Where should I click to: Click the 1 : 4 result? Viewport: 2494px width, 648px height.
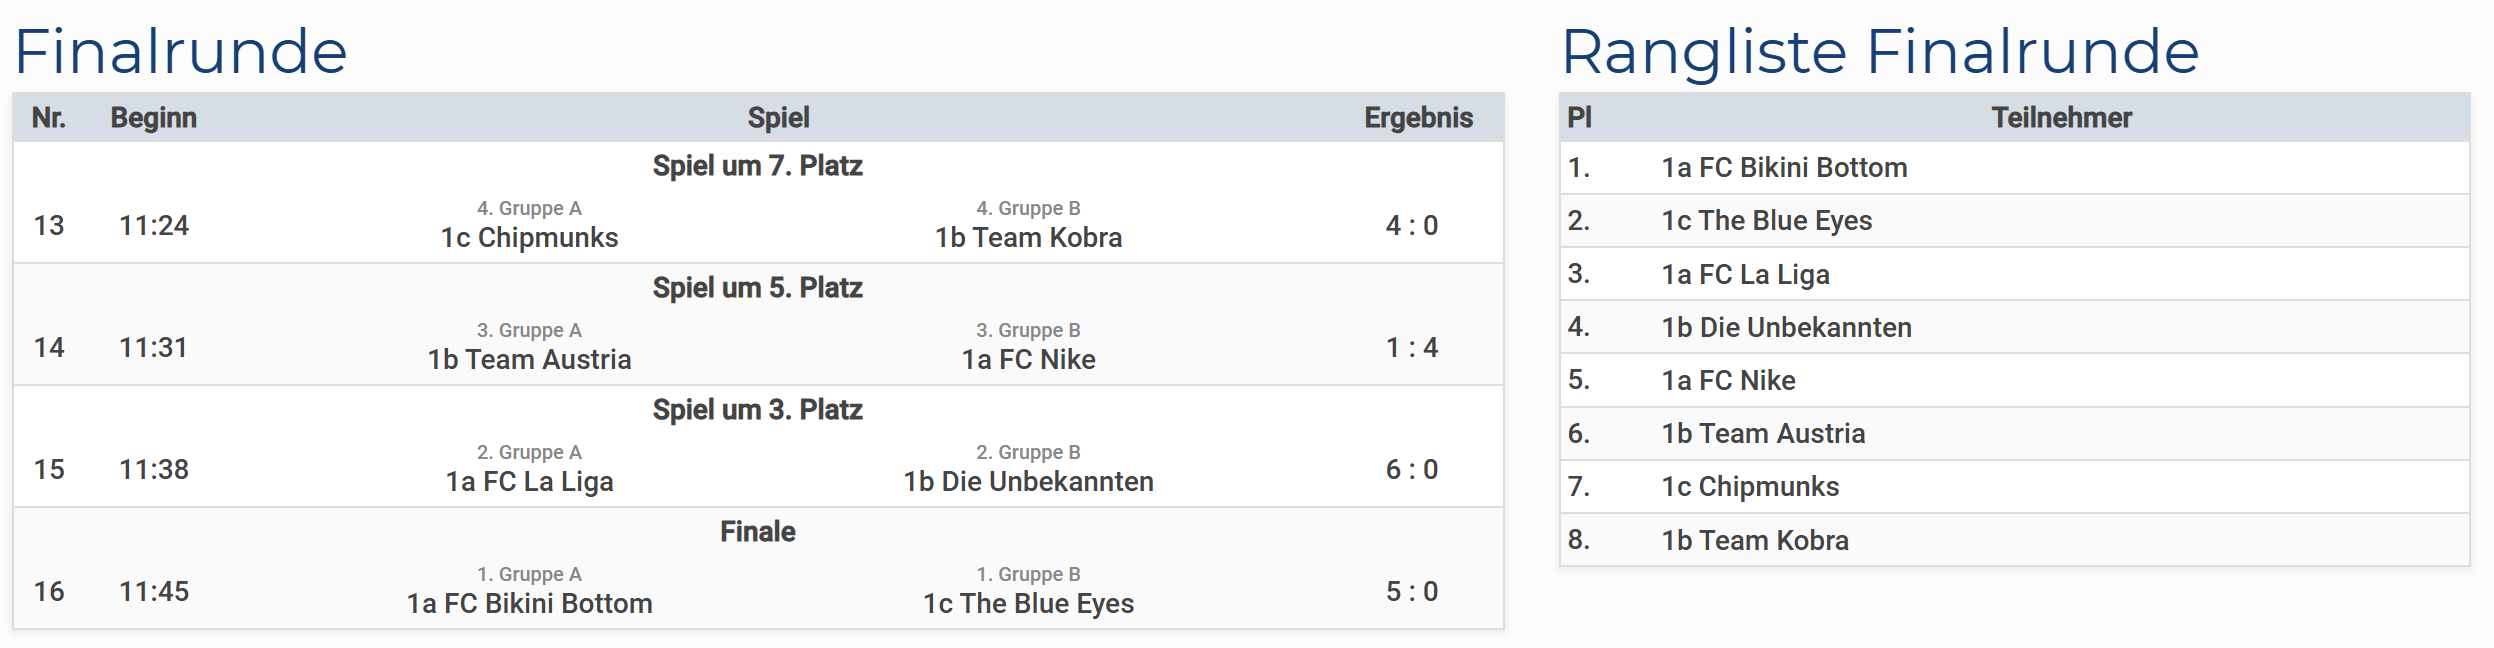tap(1411, 348)
